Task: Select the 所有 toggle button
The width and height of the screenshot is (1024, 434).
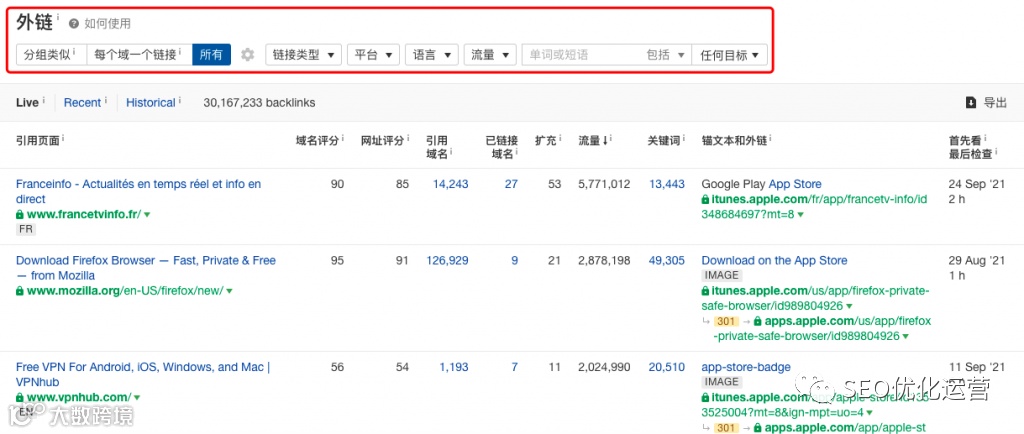Action: 212,55
